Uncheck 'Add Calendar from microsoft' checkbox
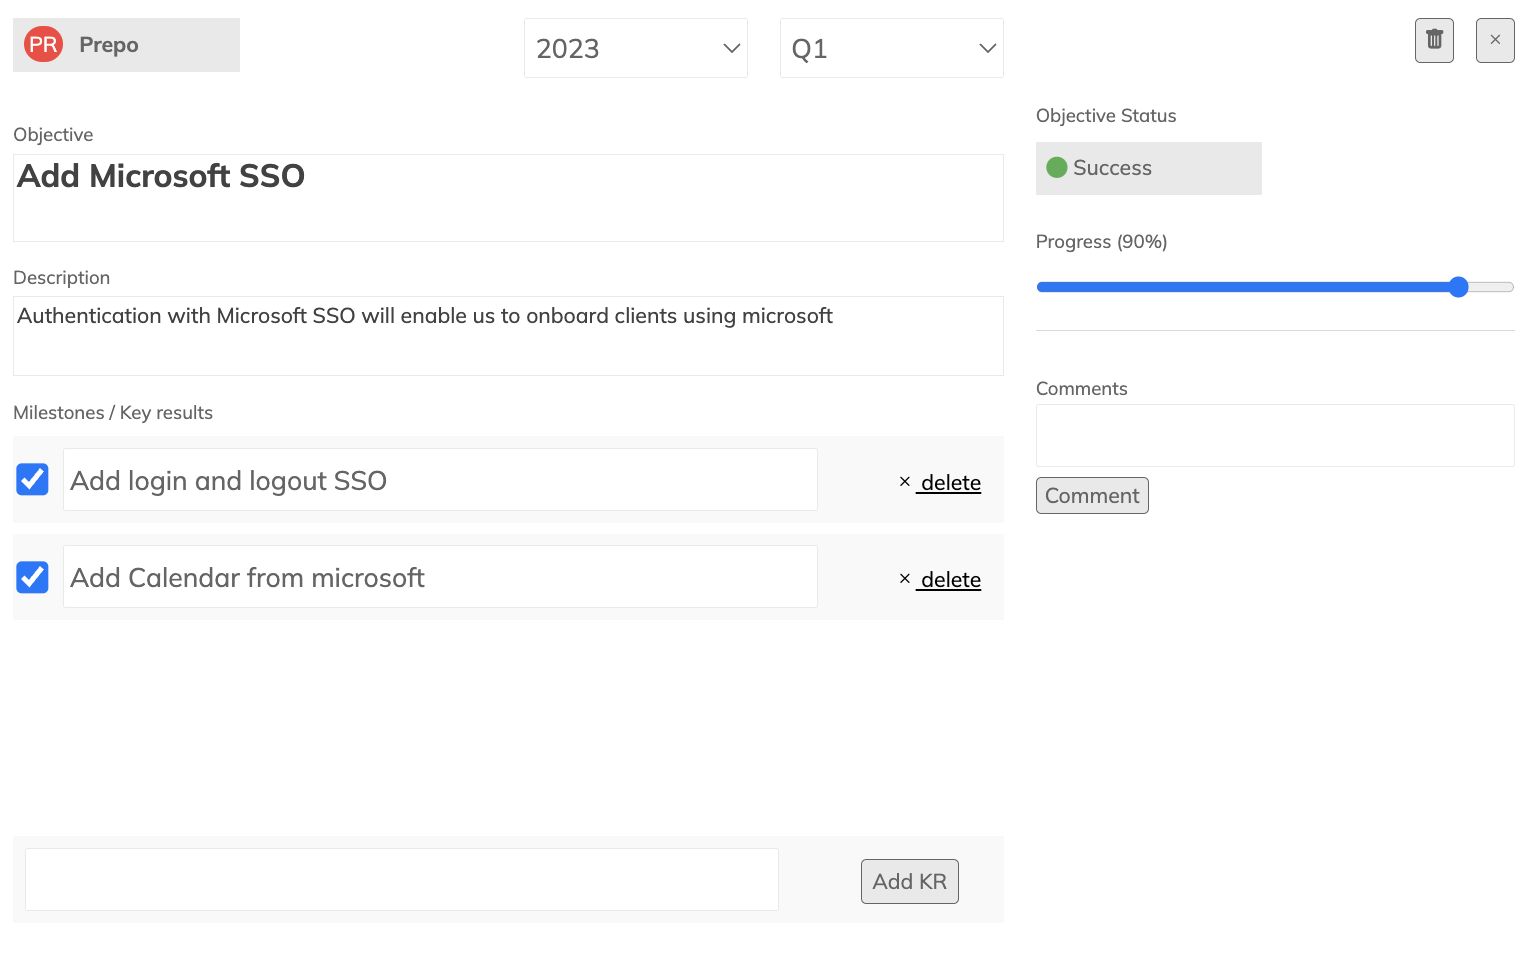The height and width of the screenshot is (960, 1530). 33,577
